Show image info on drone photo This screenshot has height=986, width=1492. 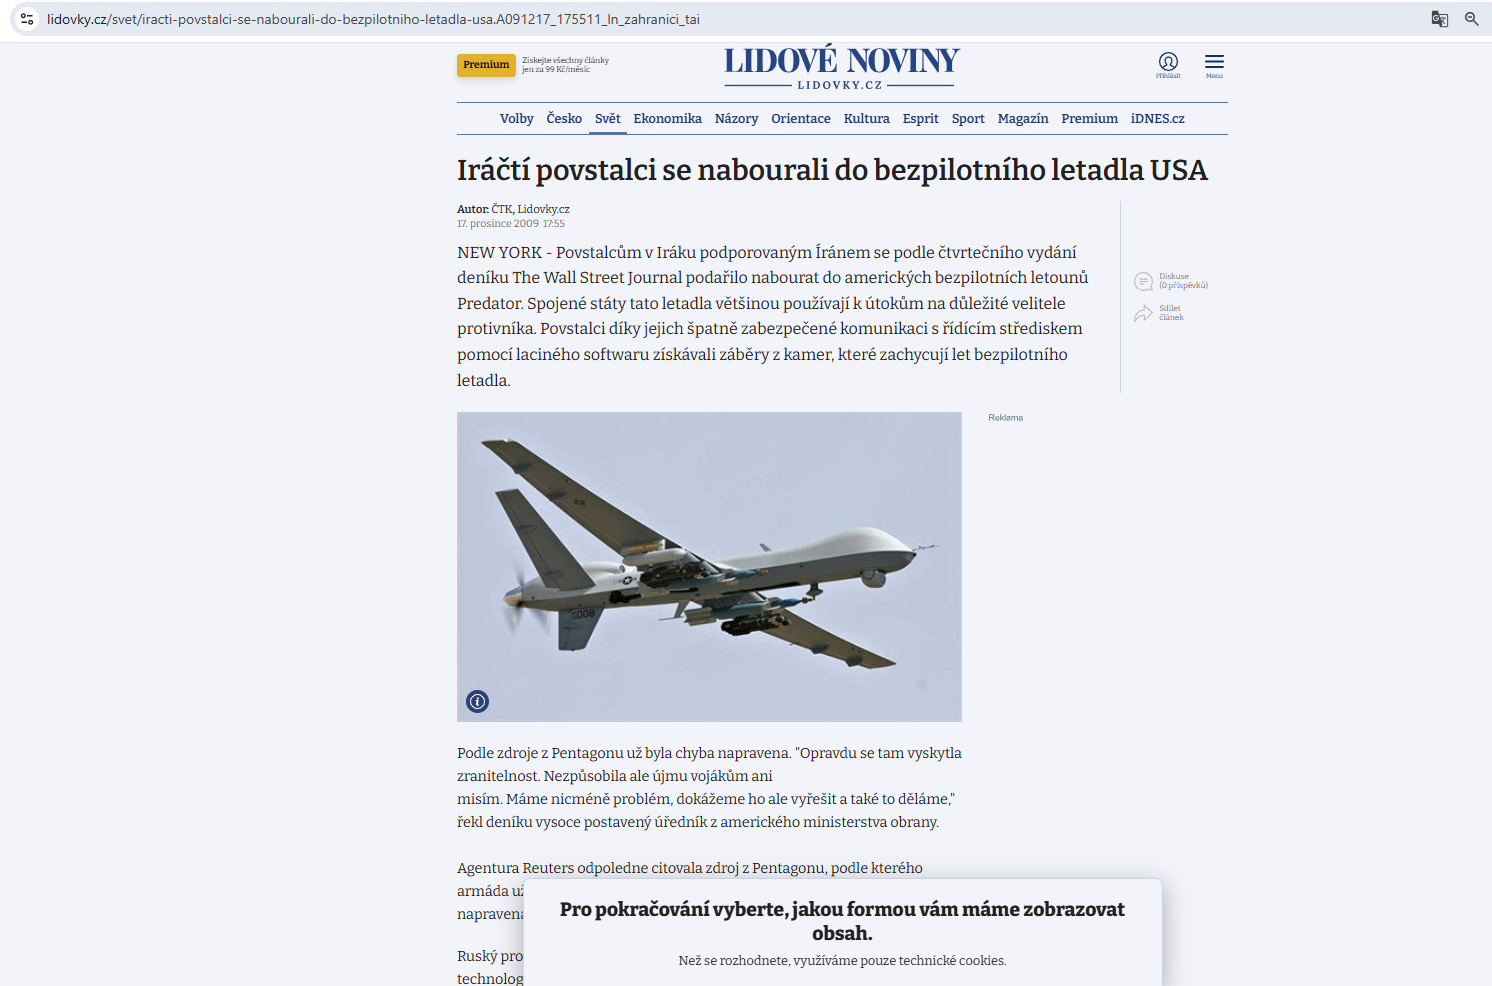tap(478, 701)
